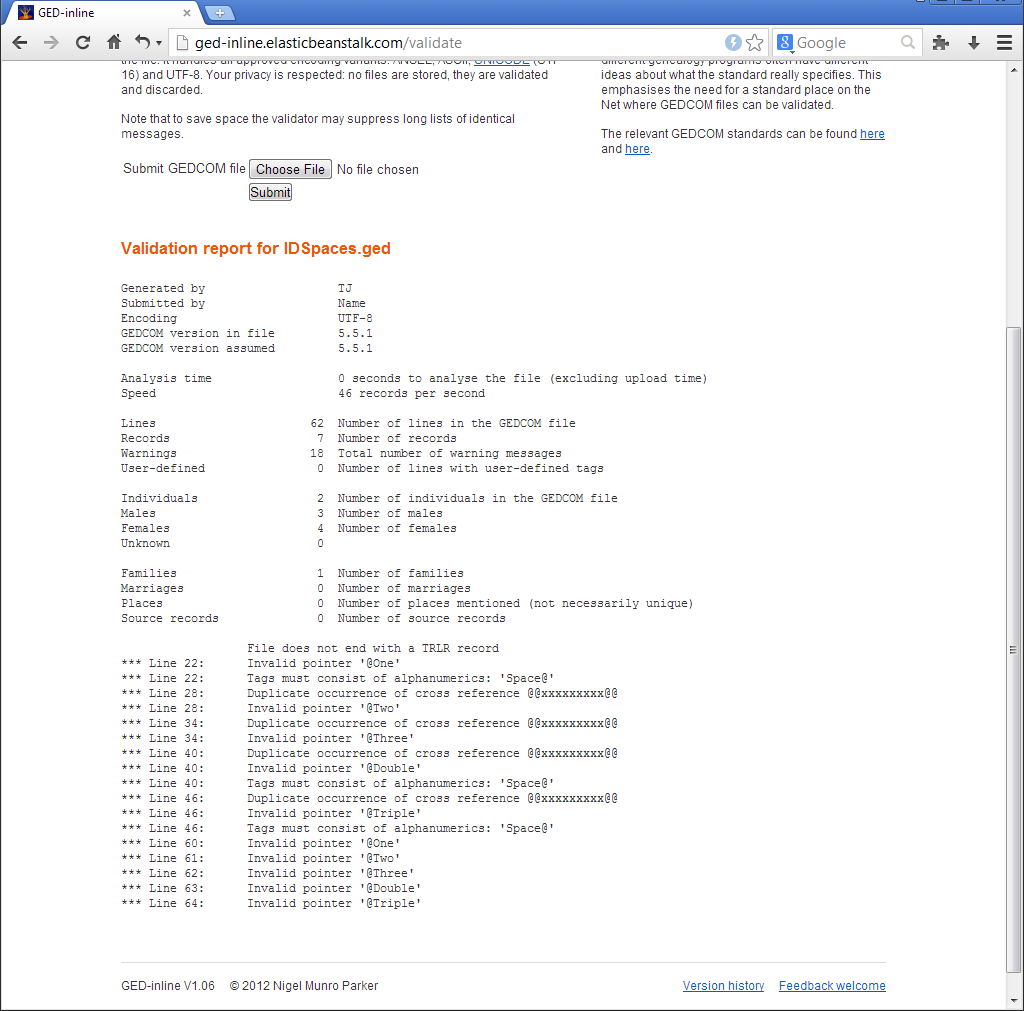Click Choose File to select a GEDCOM
This screenshot has width=1024, height=1011.
pos(289,168)
